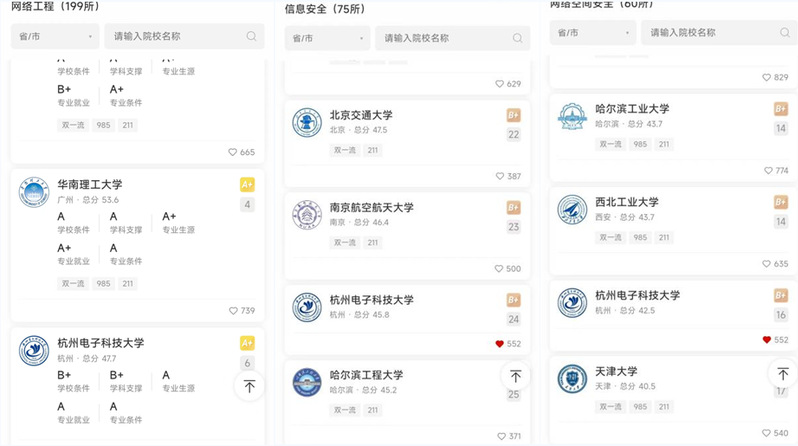This screenshot has height=446, width=798.
Task: Focus school name search field in 网络工程
Action: coord(184,36)
